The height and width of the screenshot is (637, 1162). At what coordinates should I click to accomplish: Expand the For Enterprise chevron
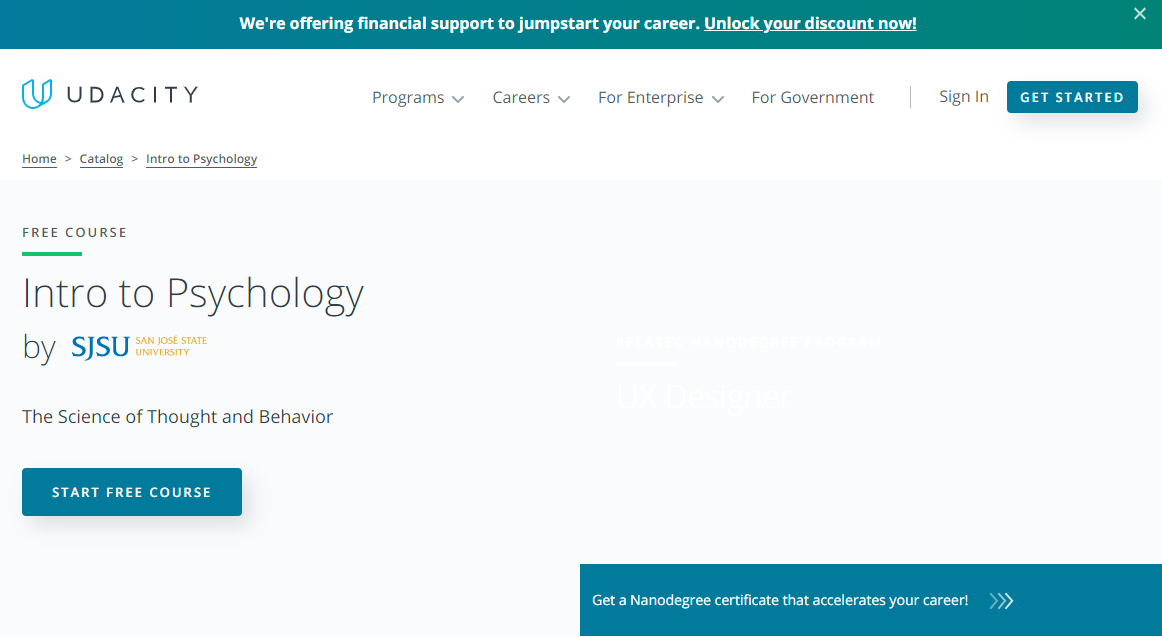(717, 99)
